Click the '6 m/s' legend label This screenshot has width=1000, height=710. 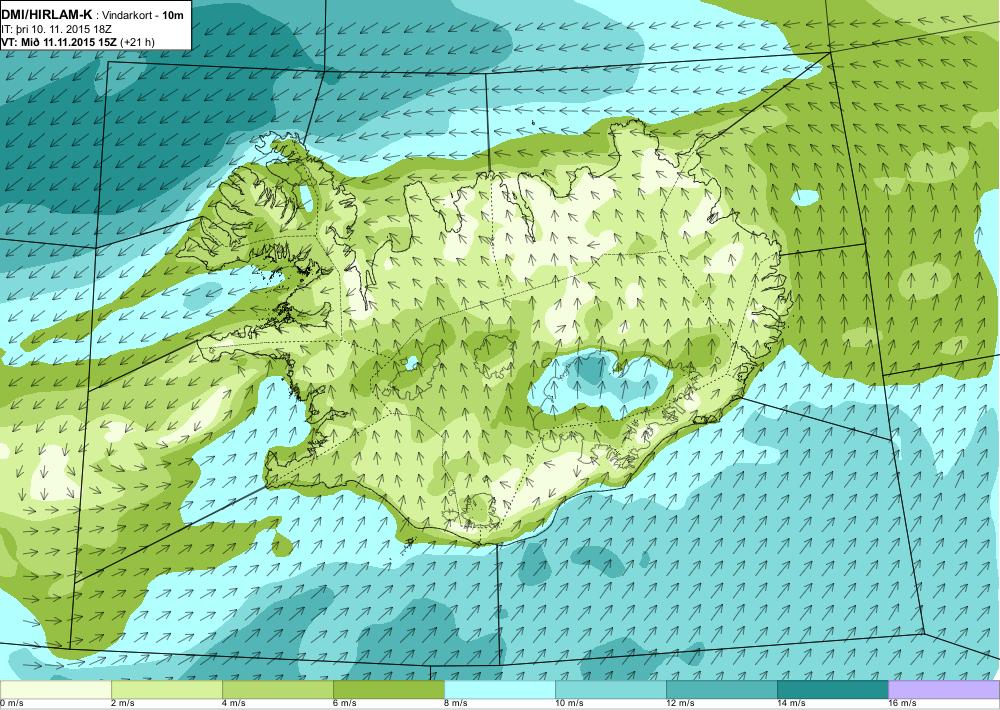point(345,704)
